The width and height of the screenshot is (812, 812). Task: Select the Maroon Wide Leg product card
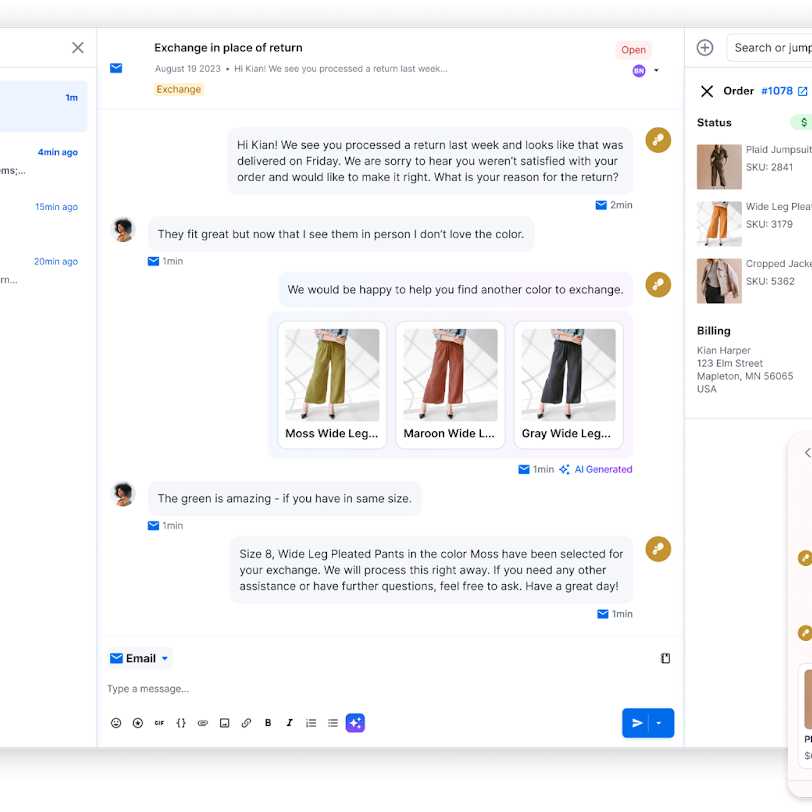pos(449,384)
